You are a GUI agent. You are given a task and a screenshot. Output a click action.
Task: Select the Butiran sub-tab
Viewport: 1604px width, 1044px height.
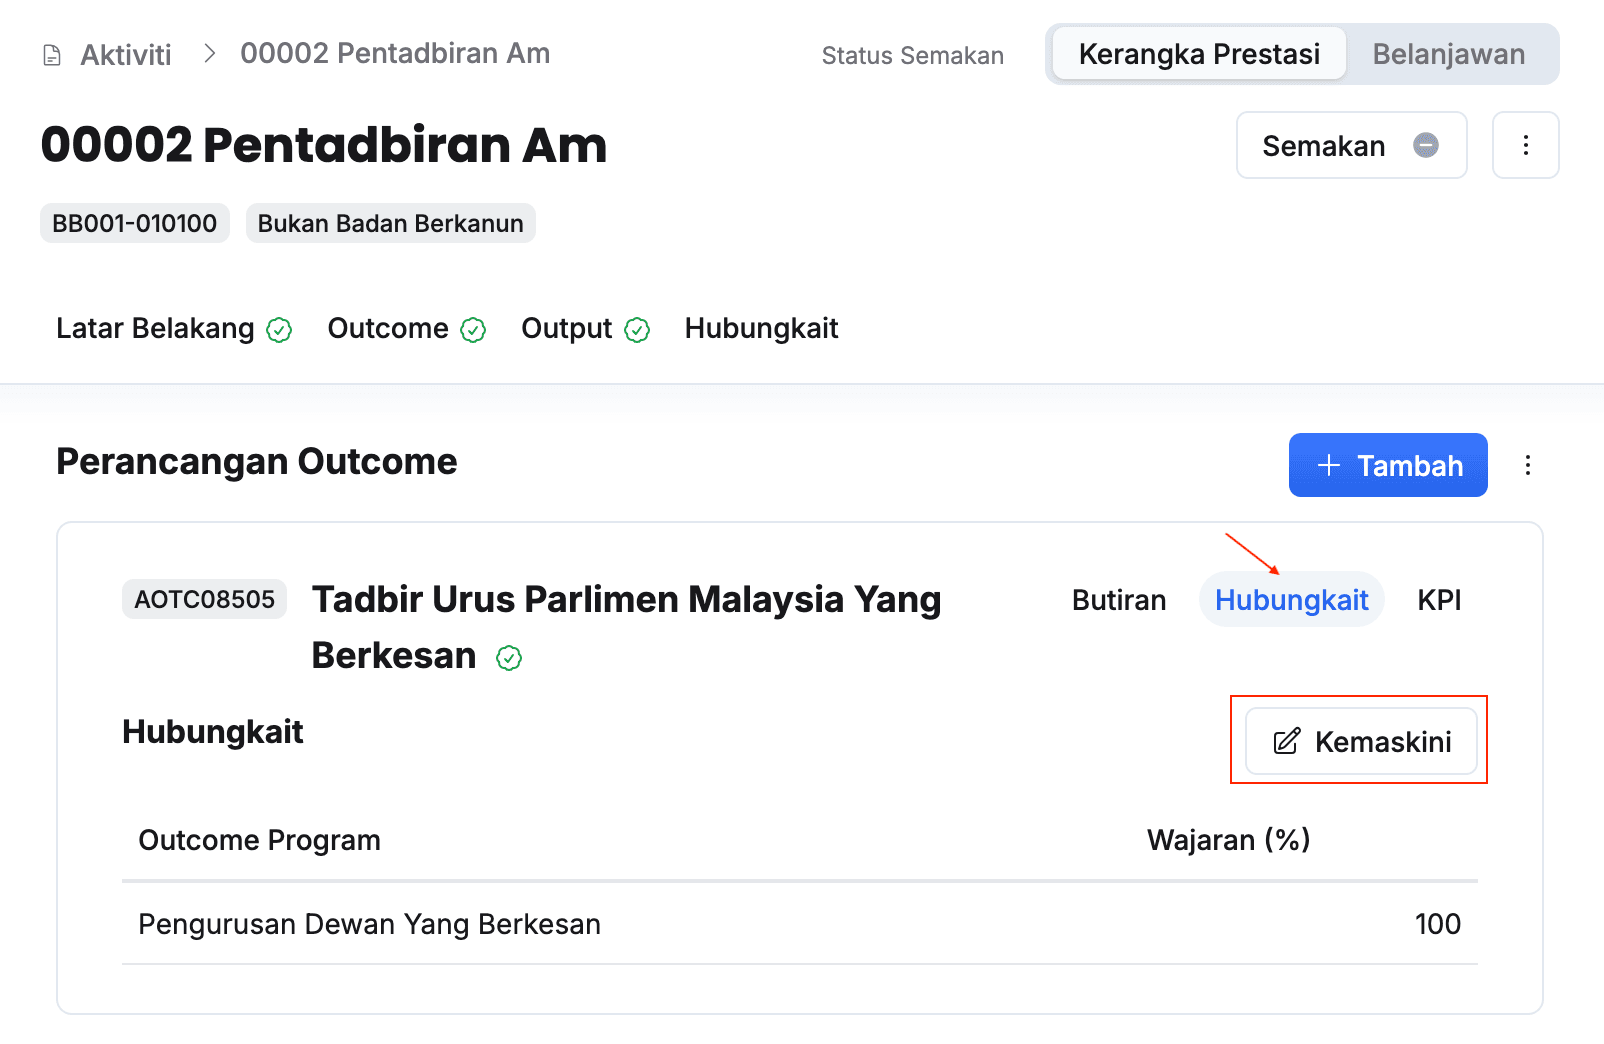(1119, 600)
